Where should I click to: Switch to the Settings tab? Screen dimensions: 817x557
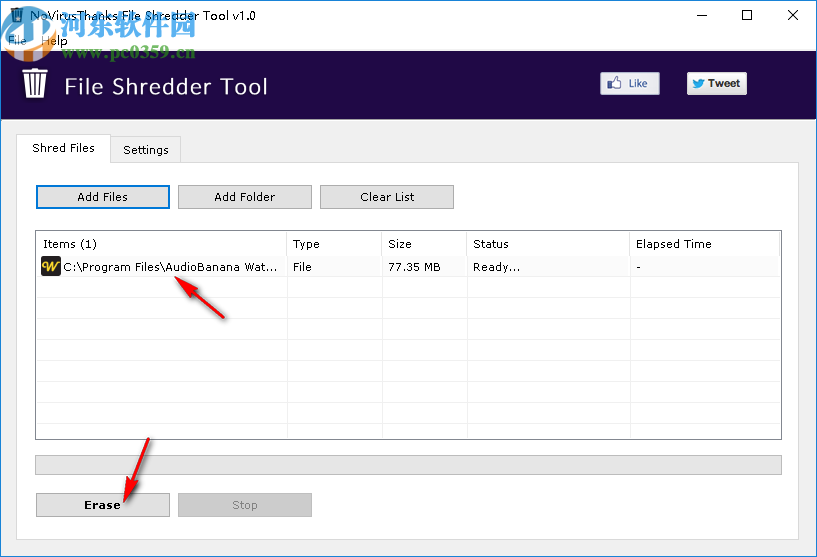[146, 150]
